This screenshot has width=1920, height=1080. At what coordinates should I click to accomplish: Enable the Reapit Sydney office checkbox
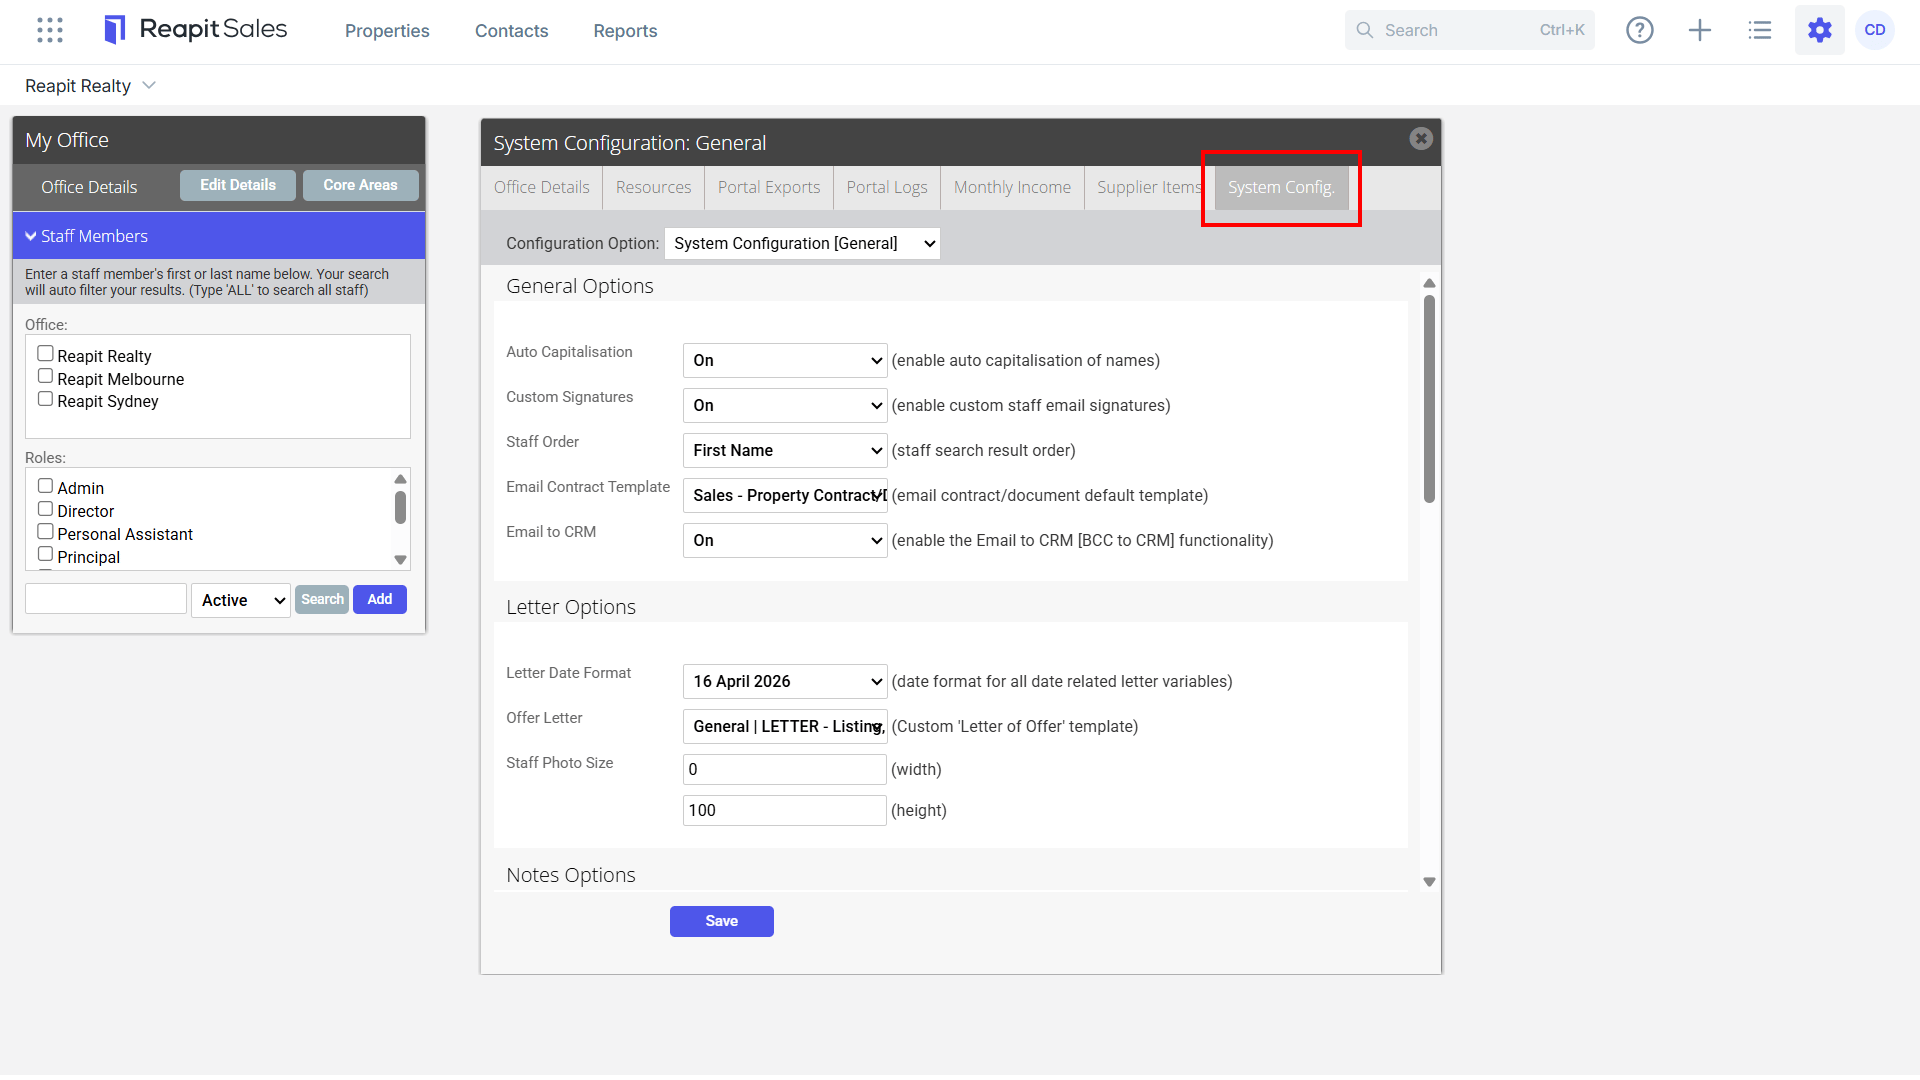click(x=45, y=398)
